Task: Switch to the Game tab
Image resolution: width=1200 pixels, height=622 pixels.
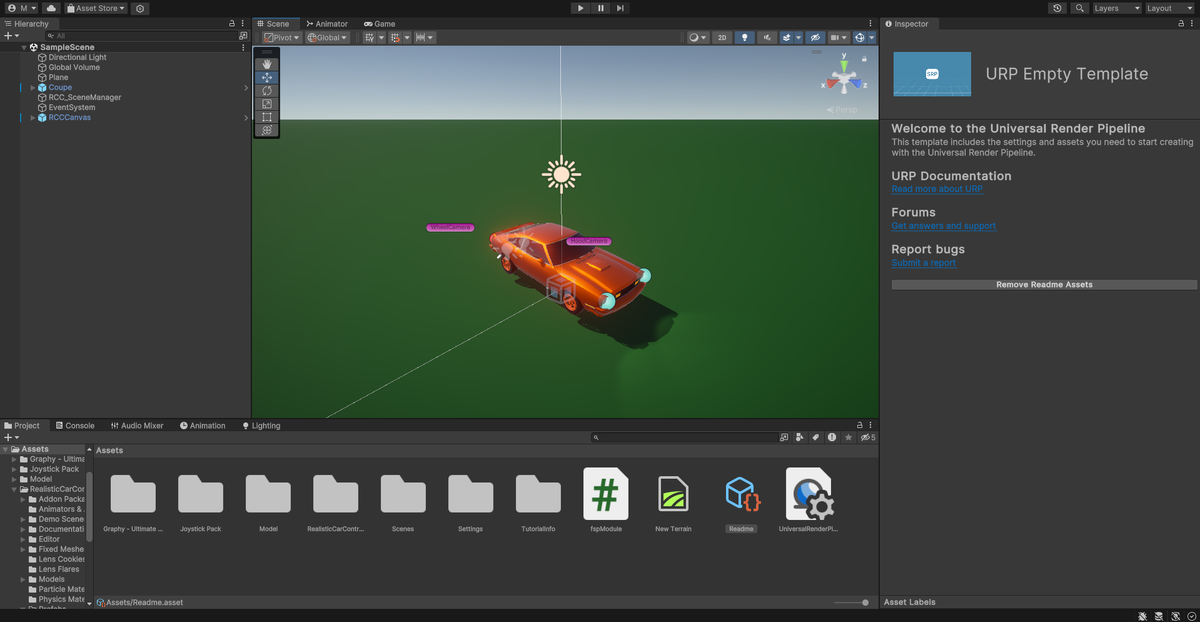Action: pyautogui.click(x=380, y=23)
